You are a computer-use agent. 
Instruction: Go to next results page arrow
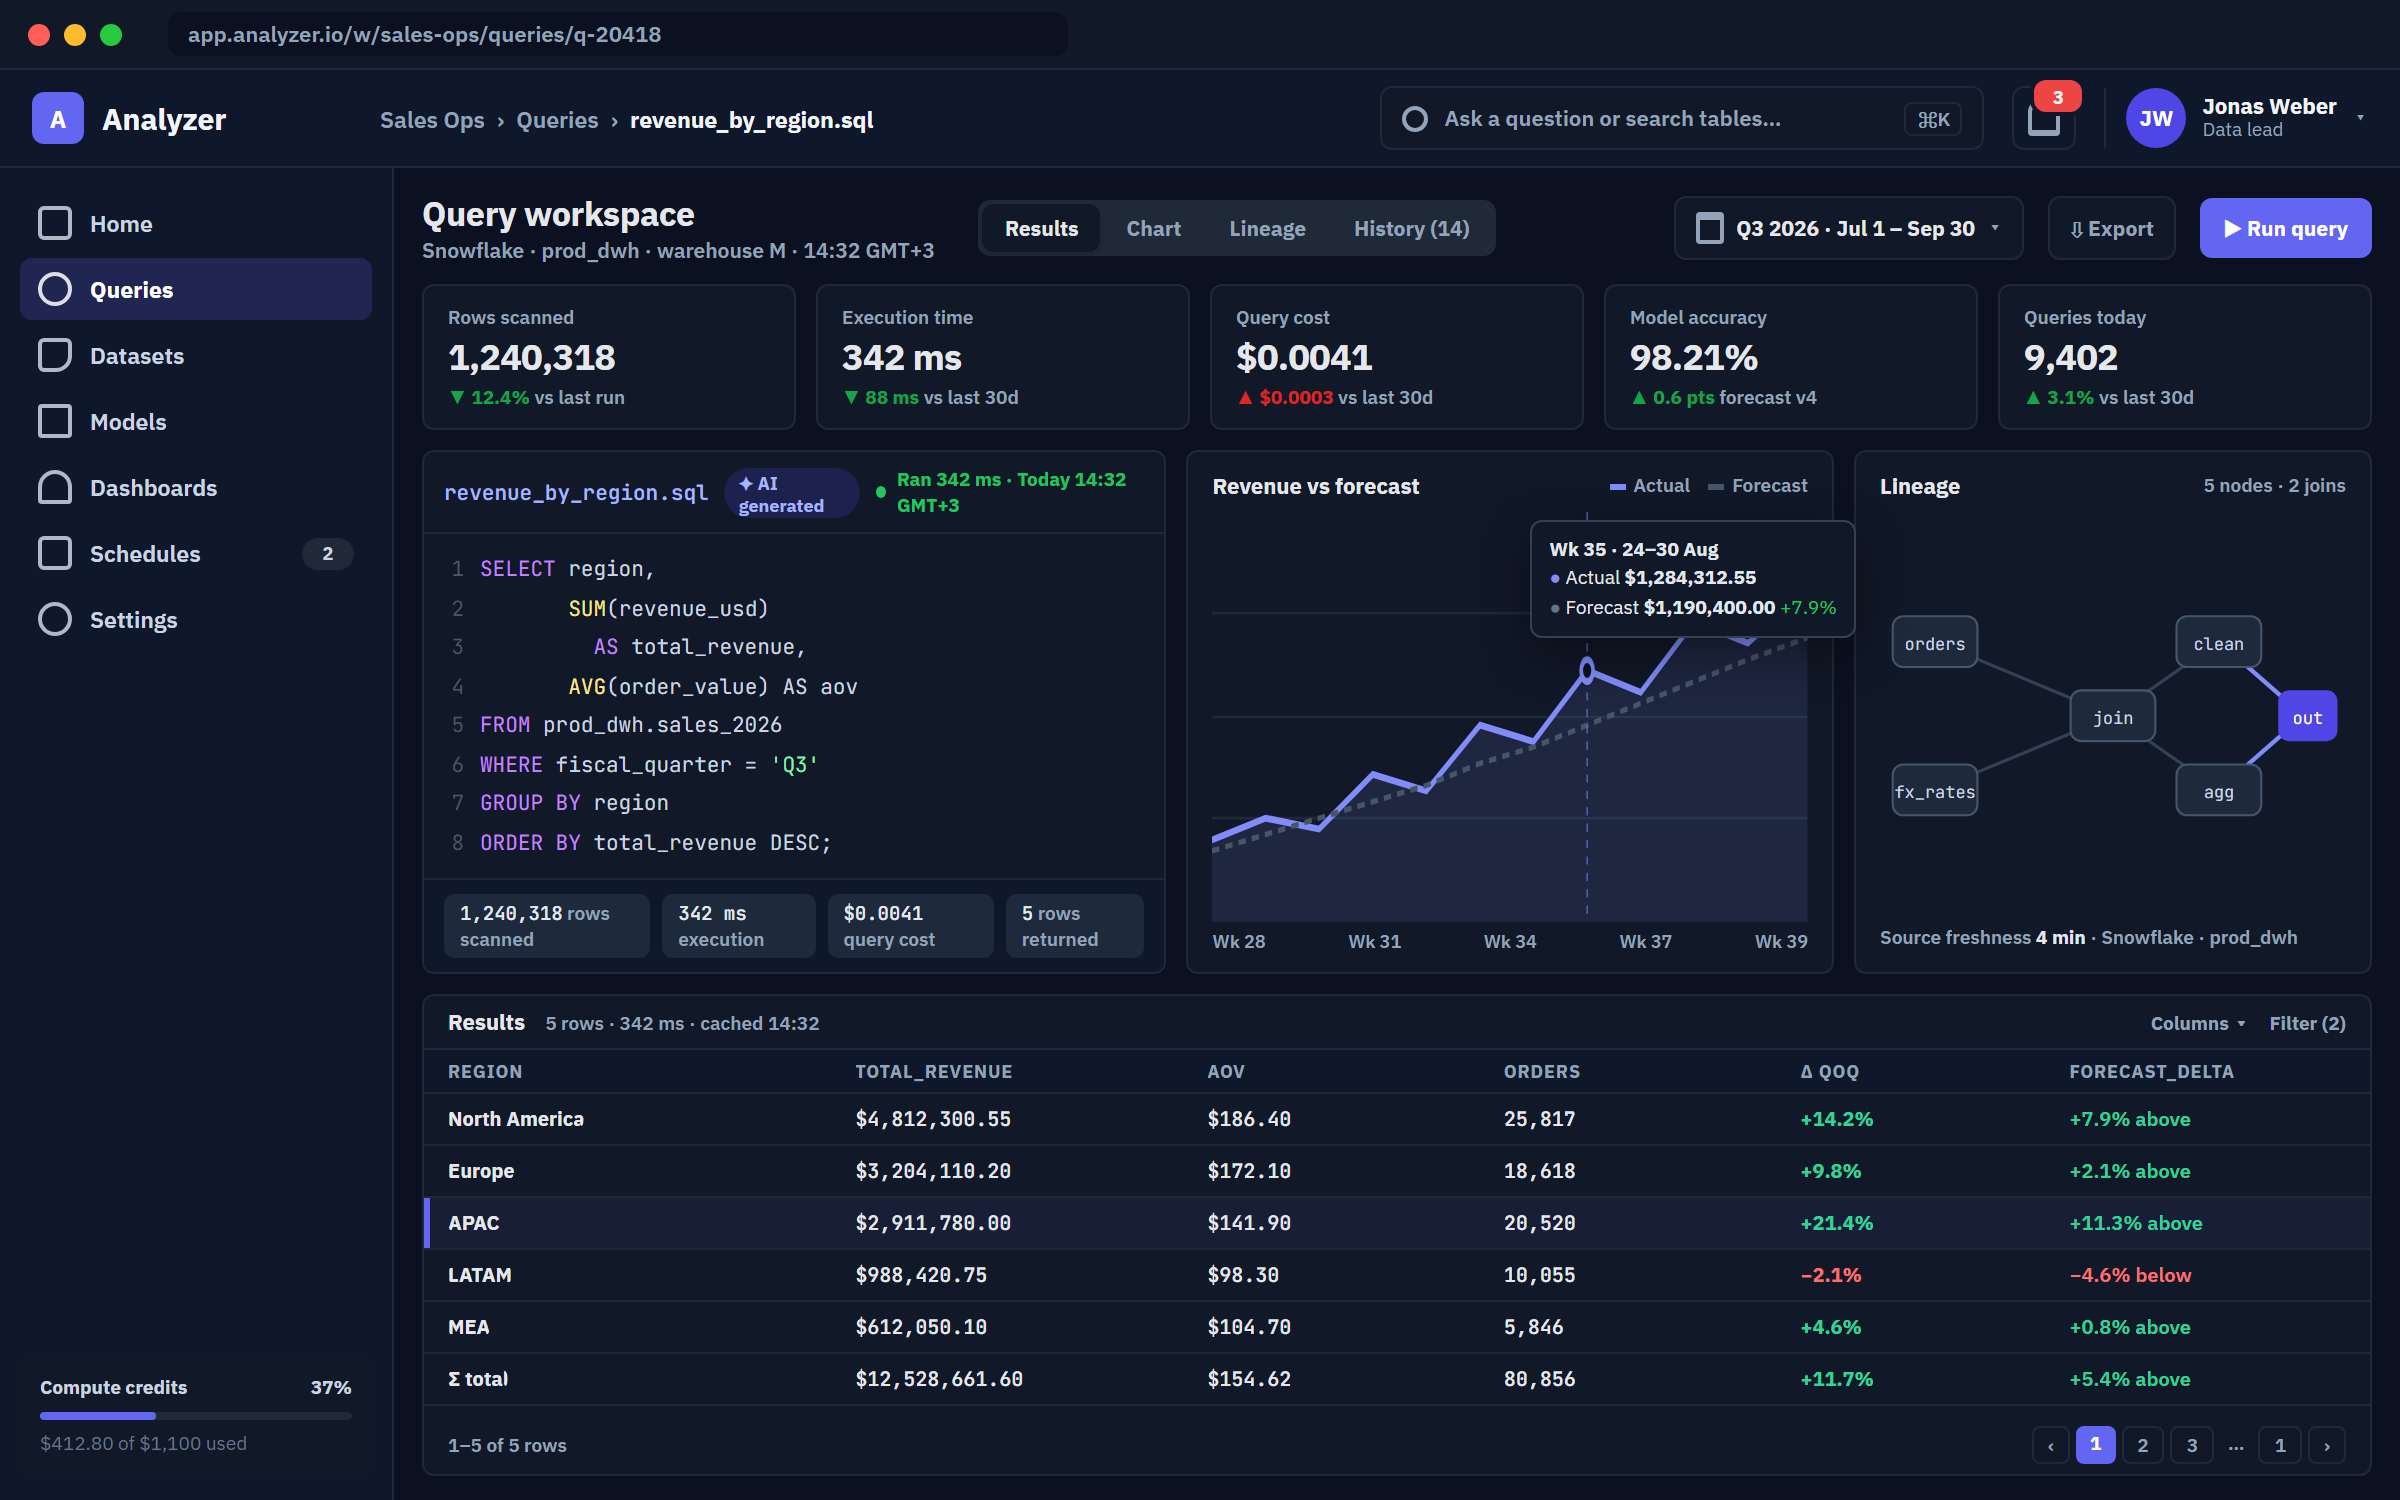(2327, 1445)
